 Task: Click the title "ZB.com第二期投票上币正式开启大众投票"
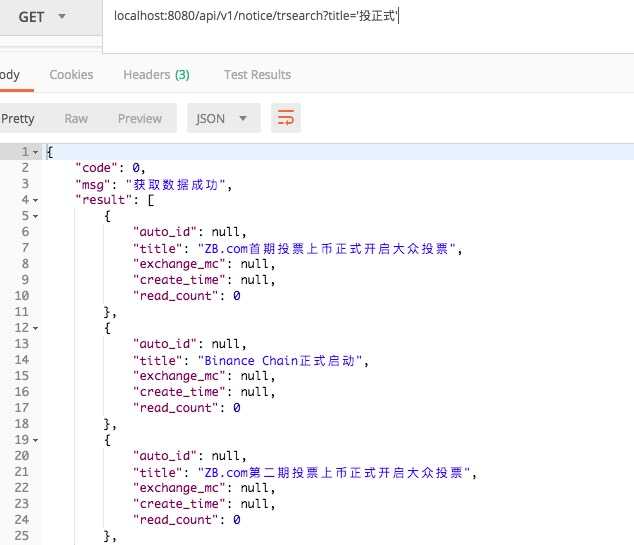click(x=334, y=473)
